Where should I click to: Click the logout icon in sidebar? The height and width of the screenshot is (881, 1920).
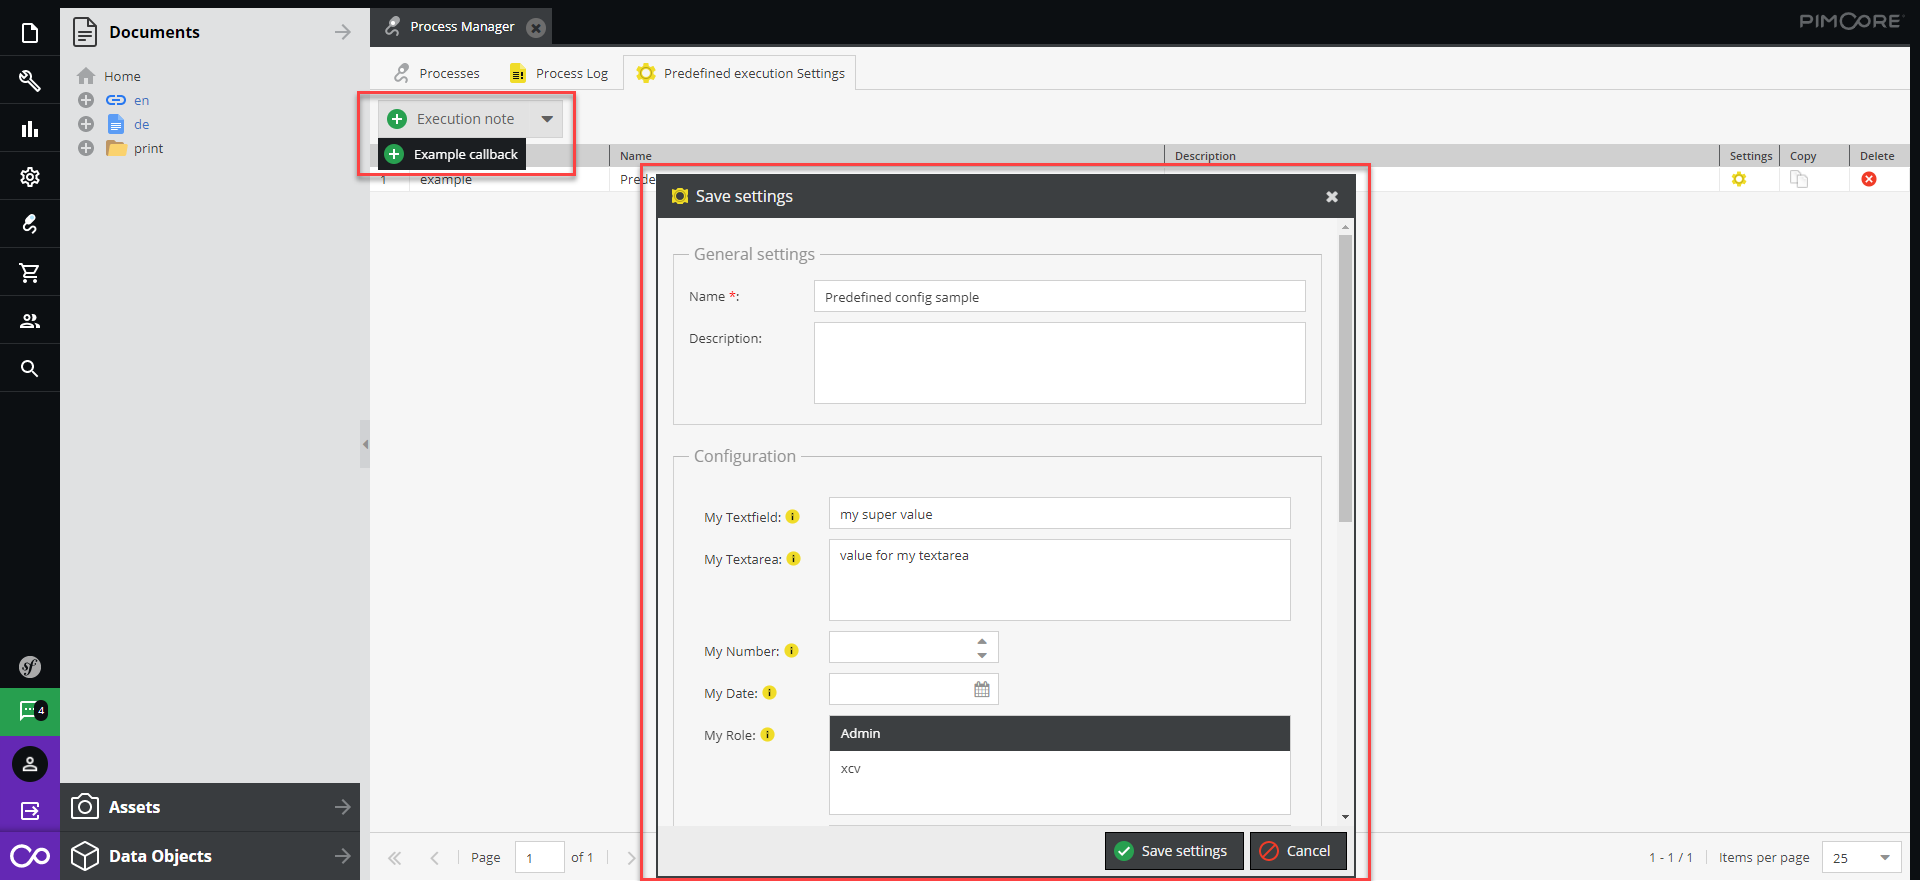pyautogui.click(x=30, y=811)
